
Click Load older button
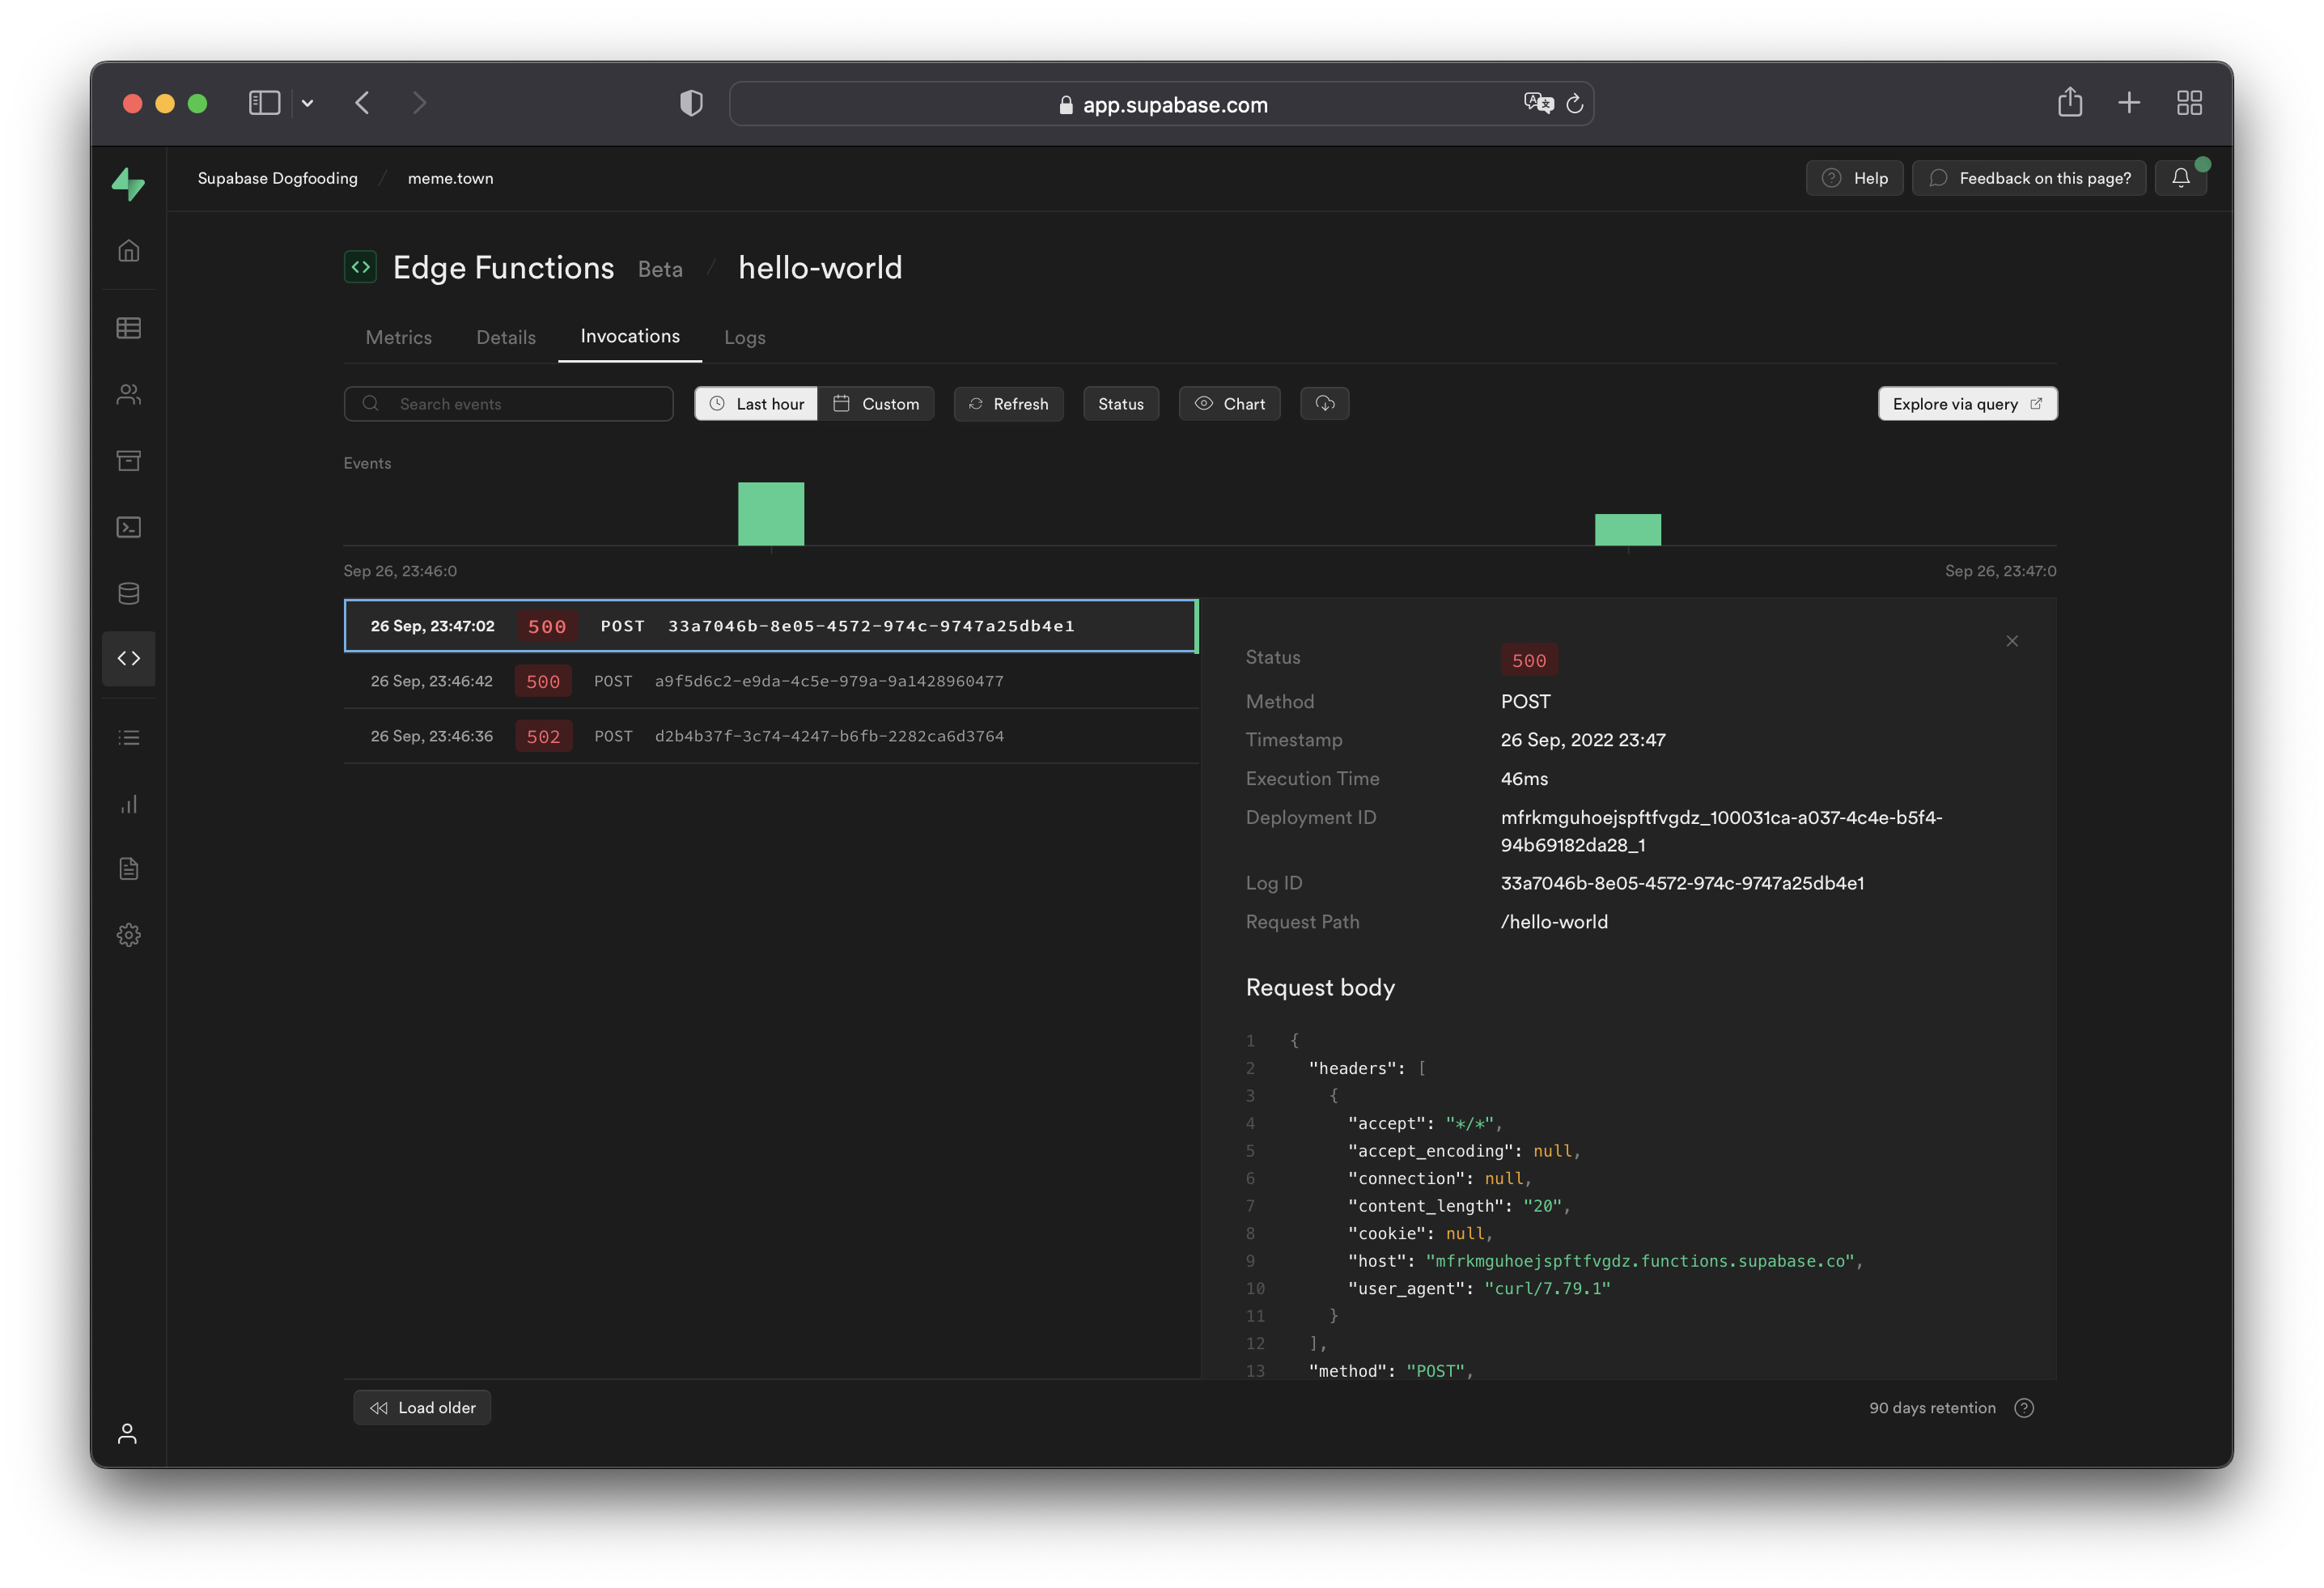422,1407
